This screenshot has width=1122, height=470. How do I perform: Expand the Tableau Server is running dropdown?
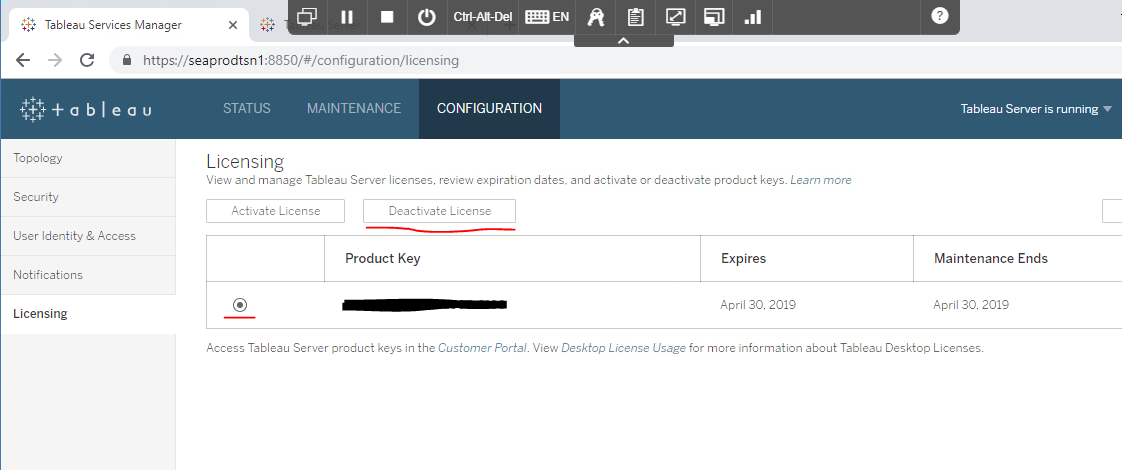click(x=1036, y=109)
